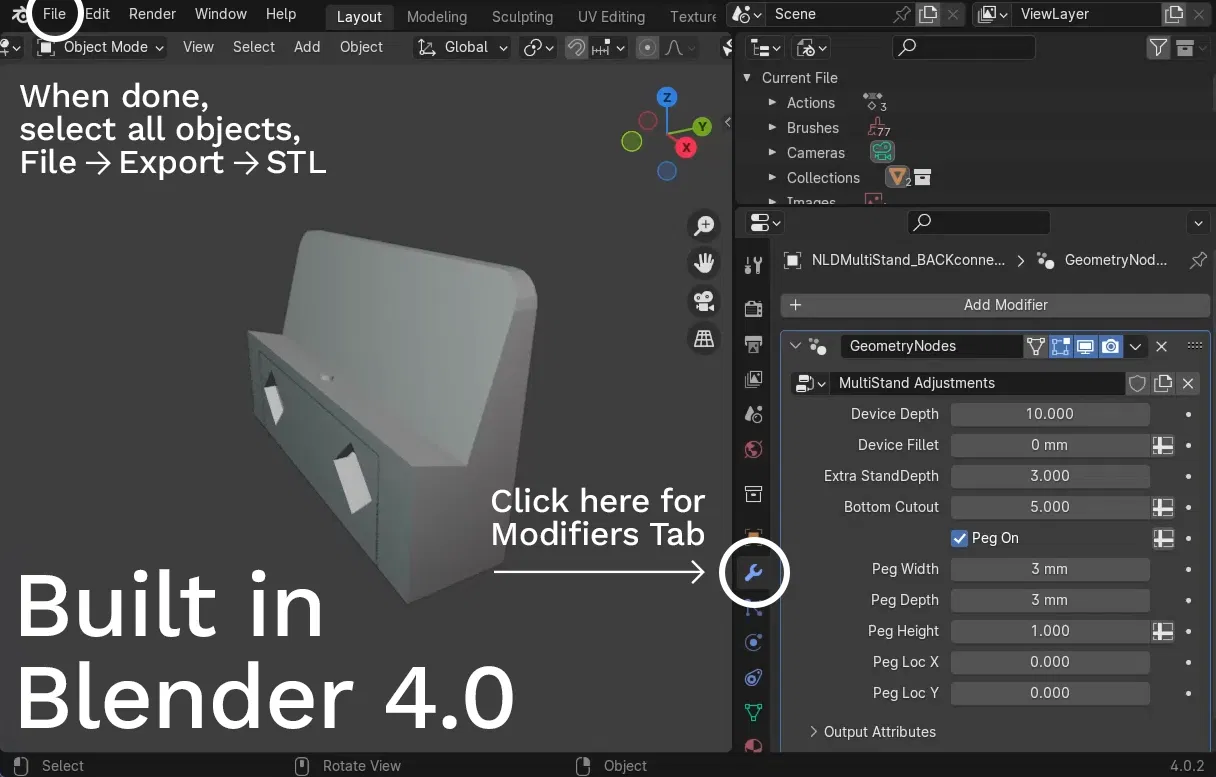This screenshot has height=777, width=1216.
Task: Expand the Brushes tree item
Action: 772,128
